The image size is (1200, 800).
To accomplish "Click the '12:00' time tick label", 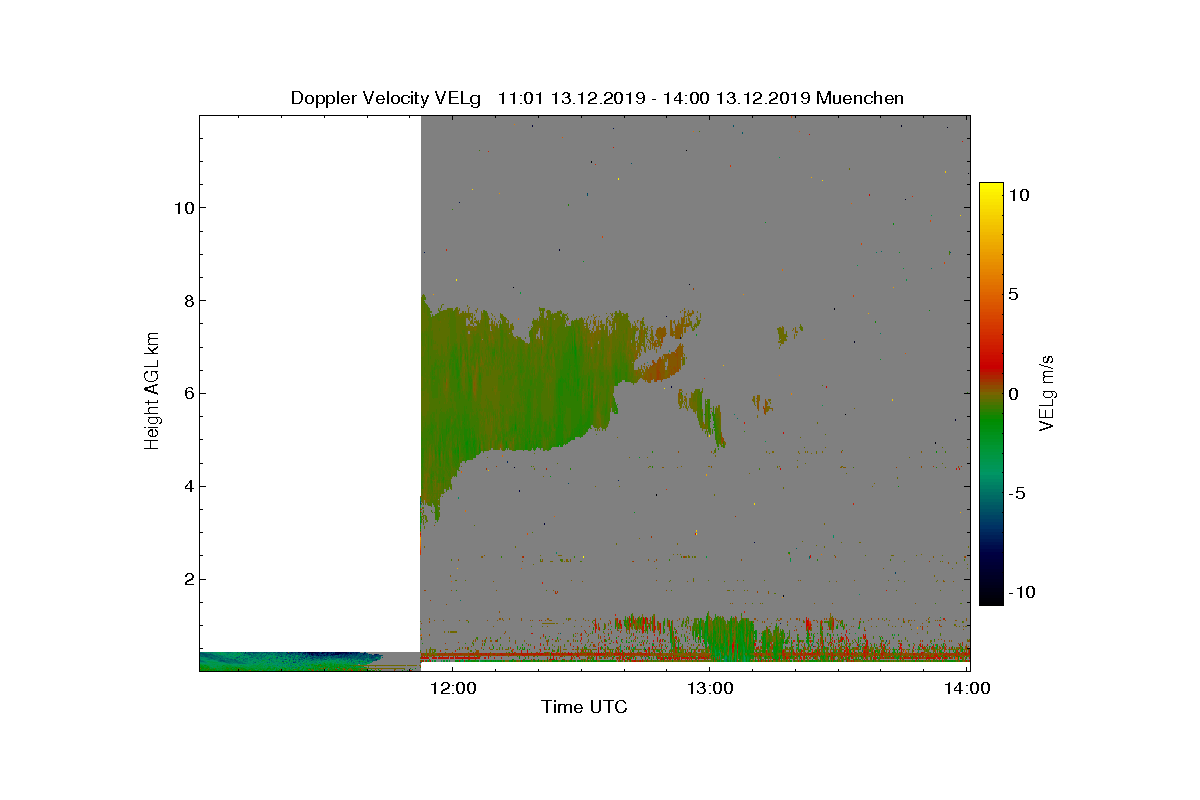I will [454, 688].
